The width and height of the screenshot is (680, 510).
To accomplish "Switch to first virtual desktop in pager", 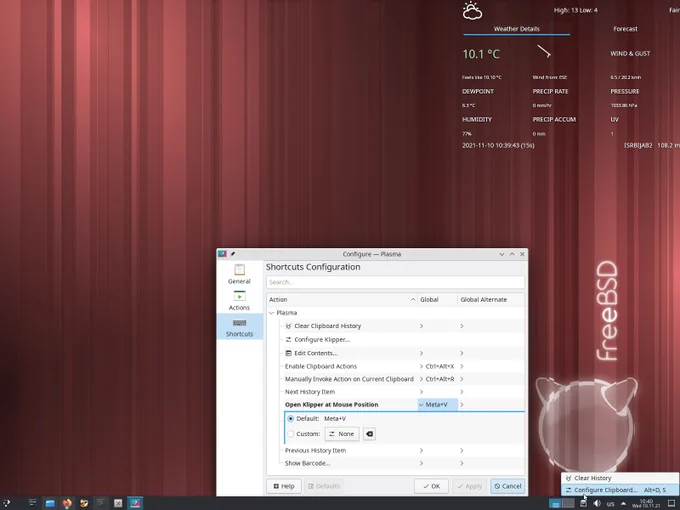I will 555,503.
